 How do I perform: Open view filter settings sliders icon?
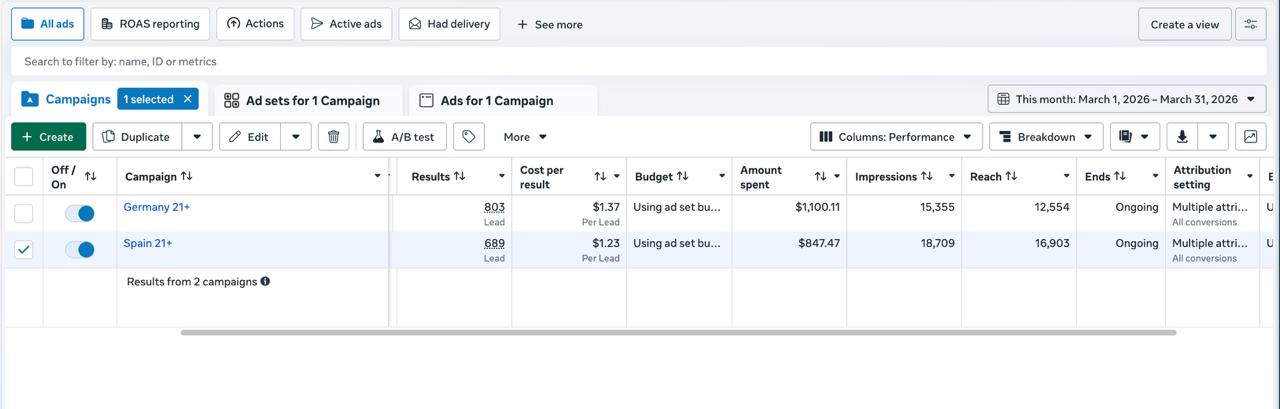point(1251,24)
